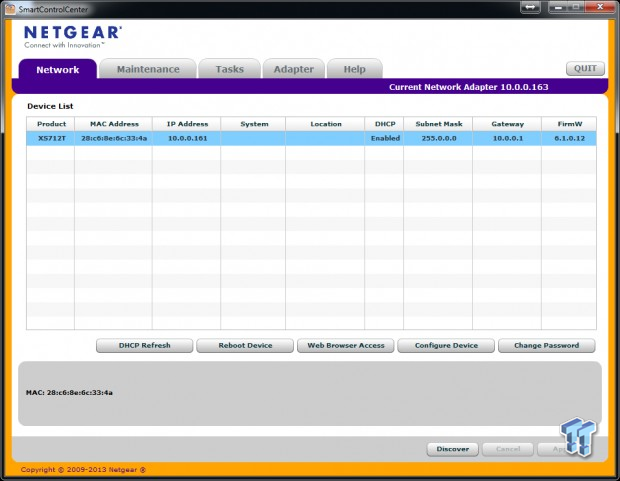Open the Help tab

coord(354,69)
